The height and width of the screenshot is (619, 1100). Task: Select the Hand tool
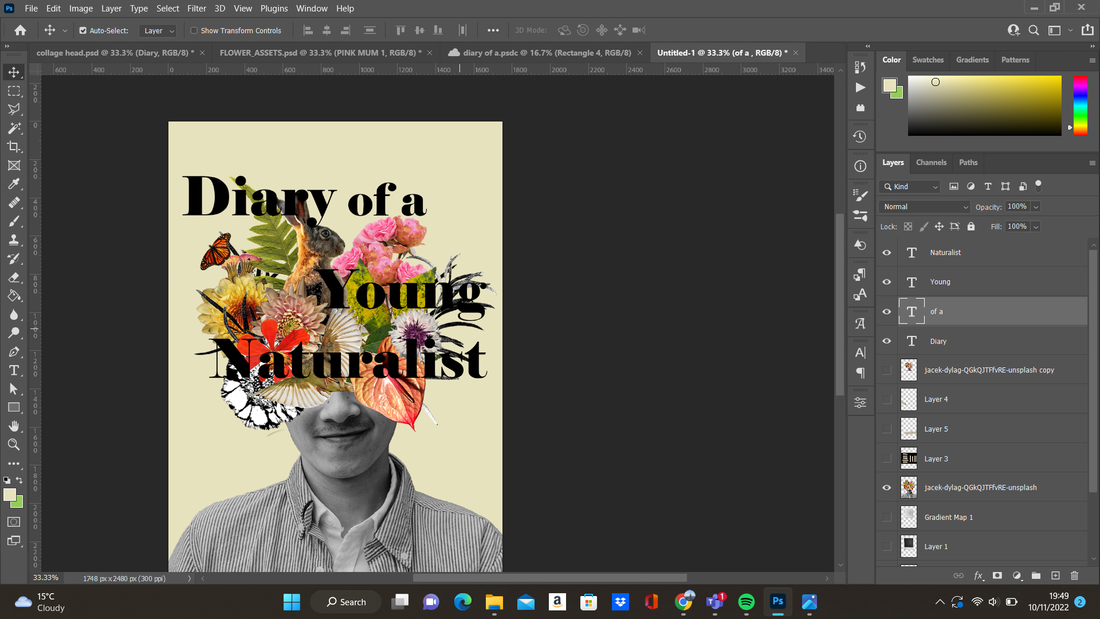point(14,426)
